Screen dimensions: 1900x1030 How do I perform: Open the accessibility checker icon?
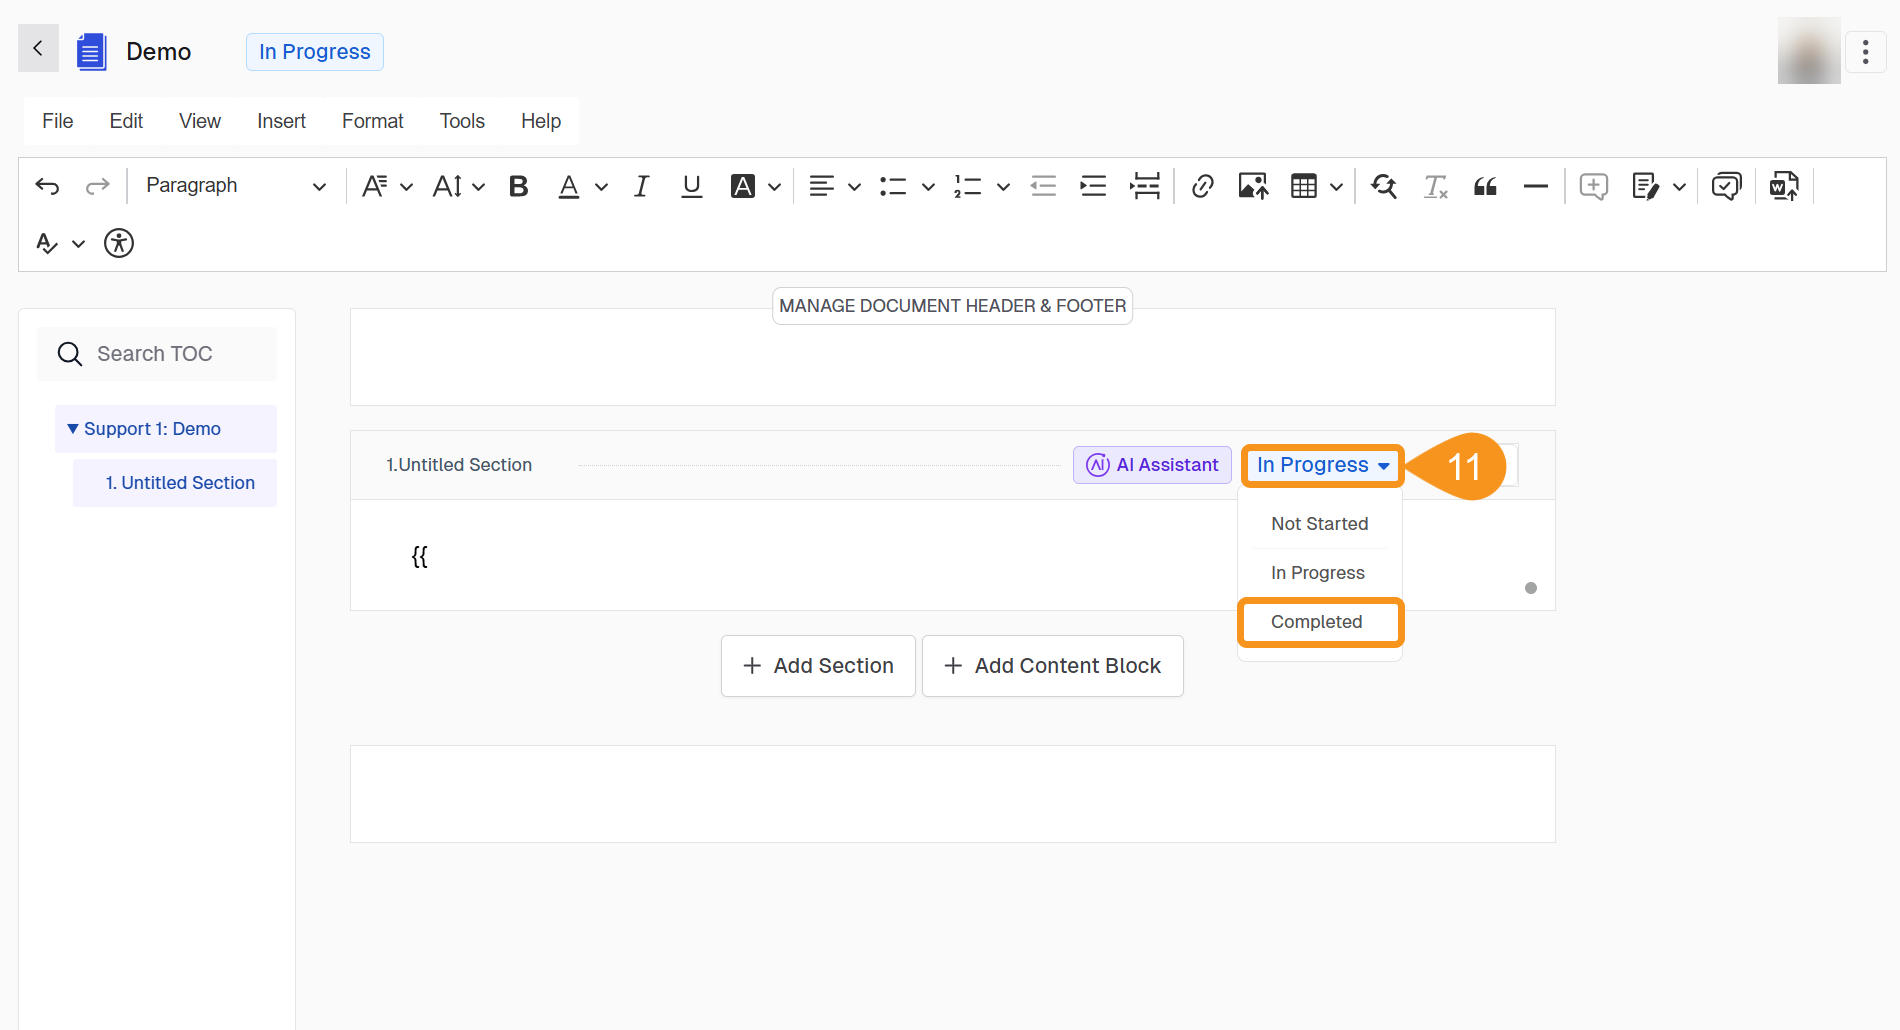pos(119,243)
